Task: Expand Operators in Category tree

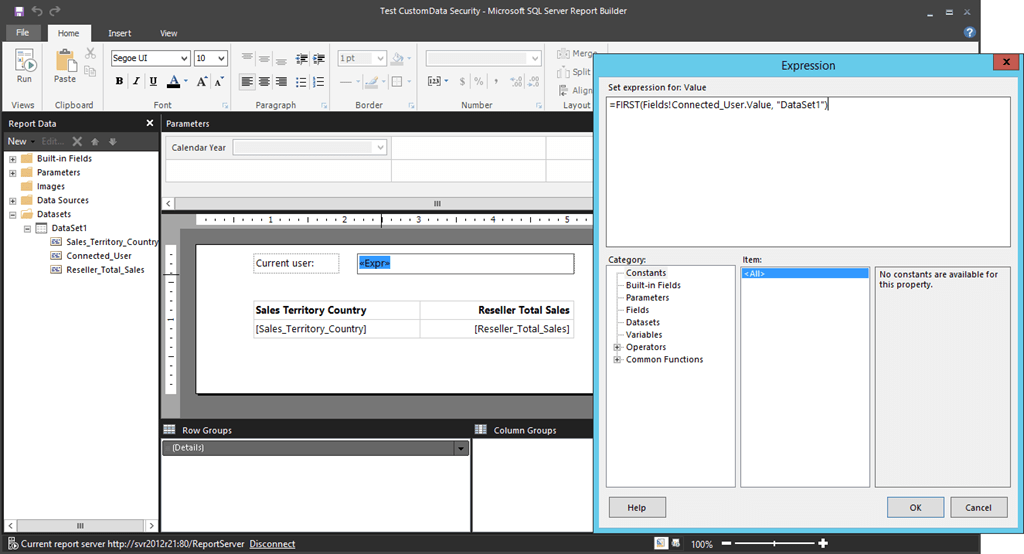Action: click(x=617, y=347)
